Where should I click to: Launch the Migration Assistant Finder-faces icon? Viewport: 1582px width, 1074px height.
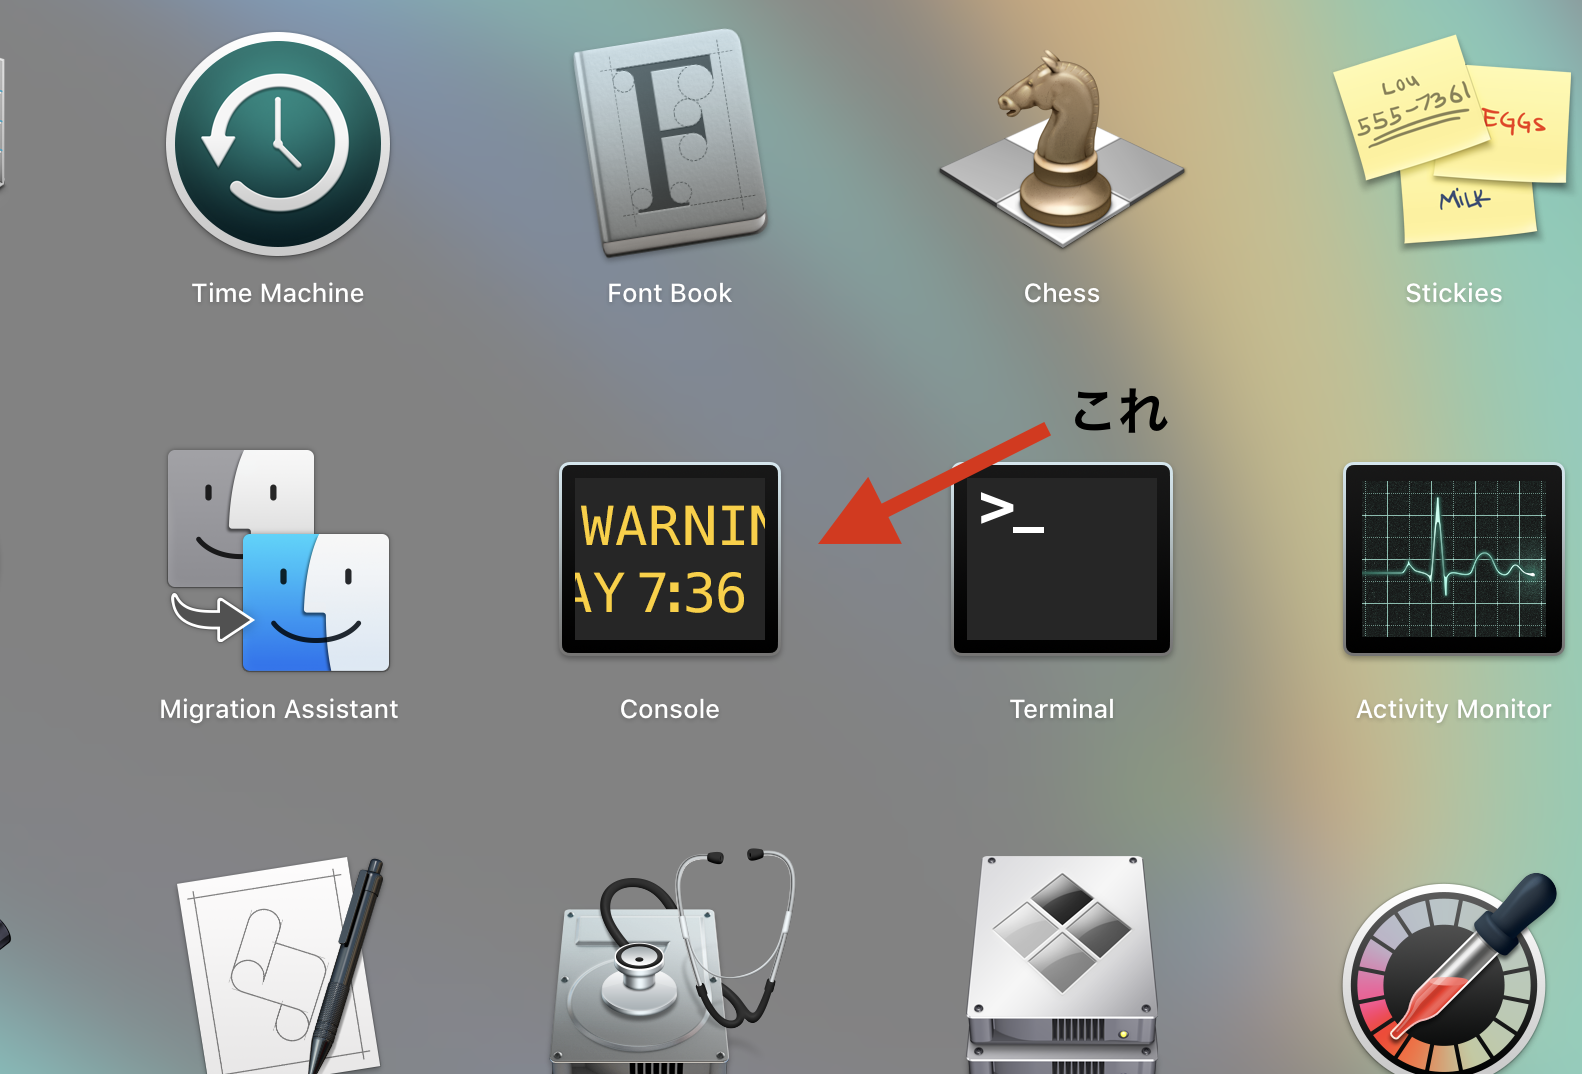point(278,560)
